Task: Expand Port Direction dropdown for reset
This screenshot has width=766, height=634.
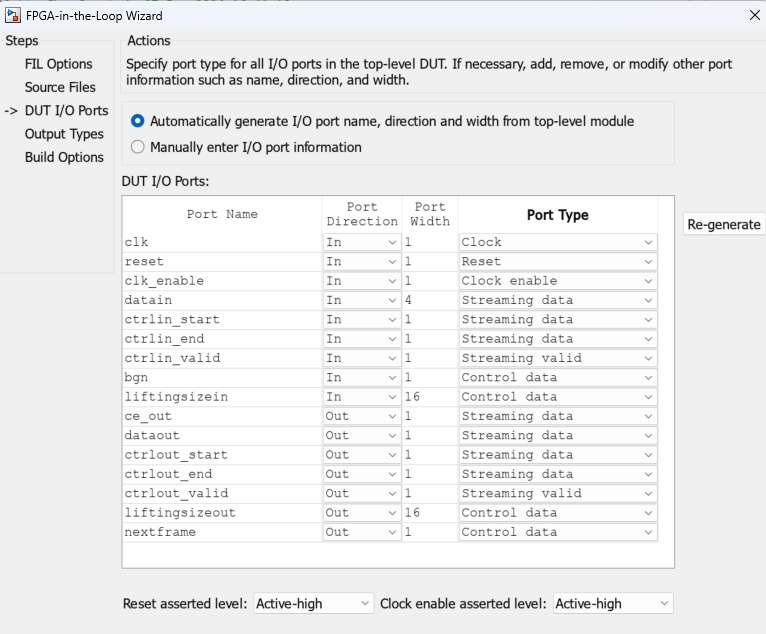Action: (x=361, y=261)
